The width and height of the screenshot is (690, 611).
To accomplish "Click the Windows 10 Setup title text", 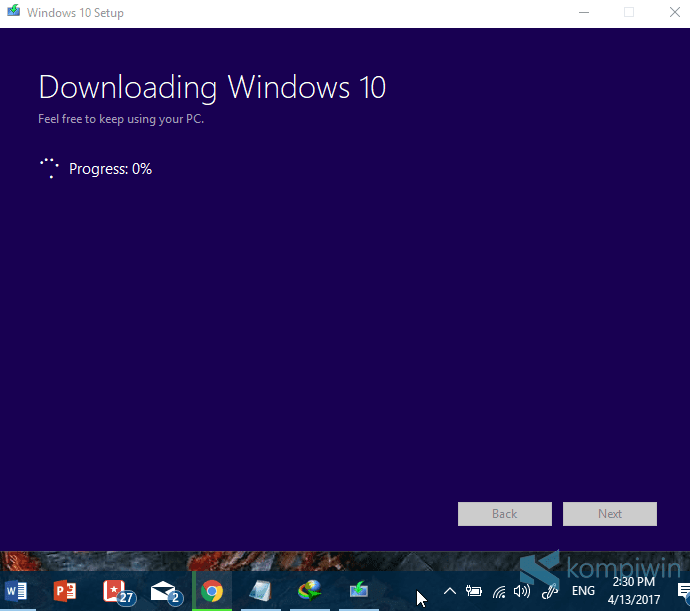I will [75, 13].
